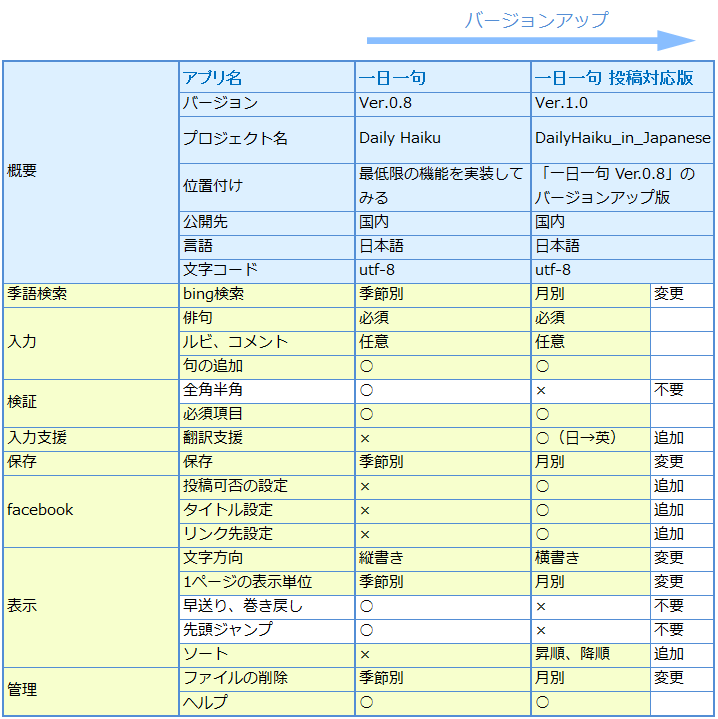Image resolution: width=718 pixels, height=719 pixels.
Task: Select the ソート row label
Action: coord(266,654)
